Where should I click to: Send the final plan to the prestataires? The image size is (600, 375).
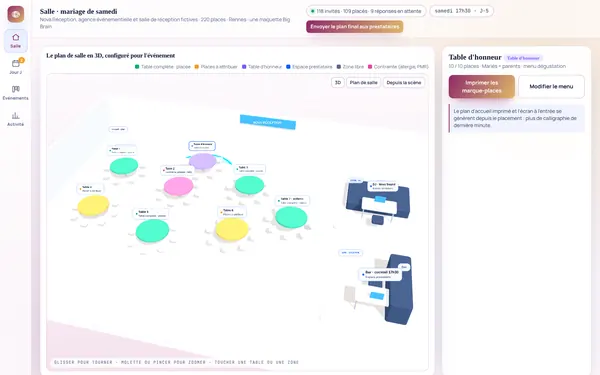click(354, 26)
